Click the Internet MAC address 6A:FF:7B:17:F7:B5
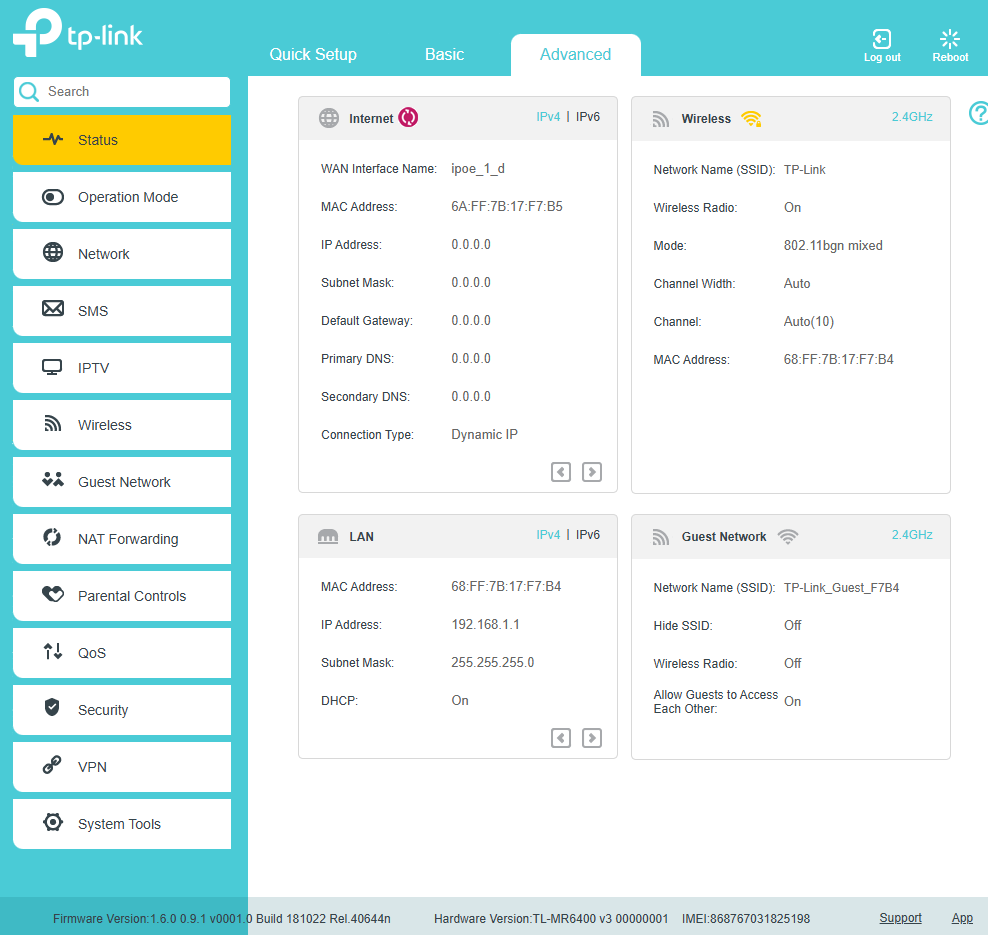988x935 pixels. tap(507, 207)
